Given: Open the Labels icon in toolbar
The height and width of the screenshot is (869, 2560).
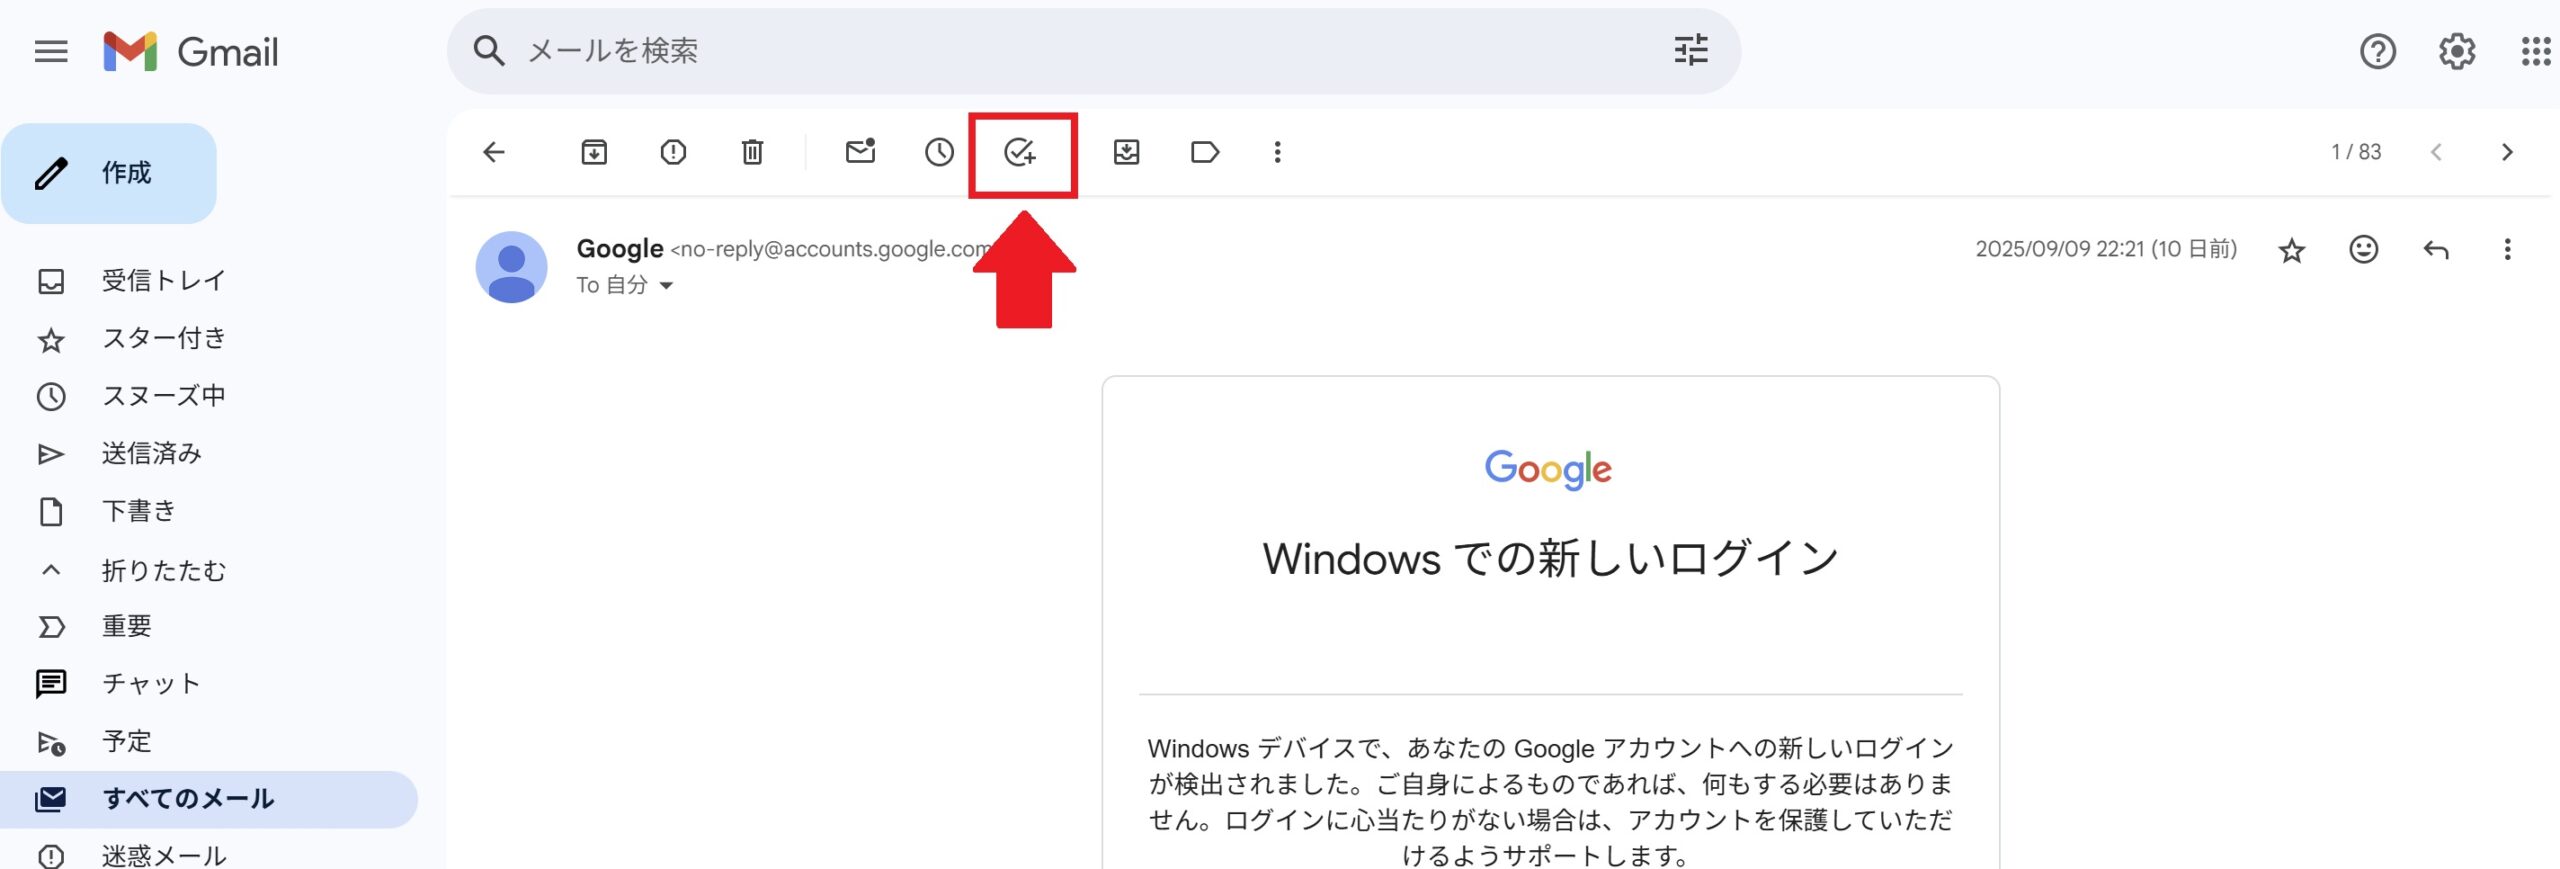Looking at the screenshot, I should (x=1205, y=152).
